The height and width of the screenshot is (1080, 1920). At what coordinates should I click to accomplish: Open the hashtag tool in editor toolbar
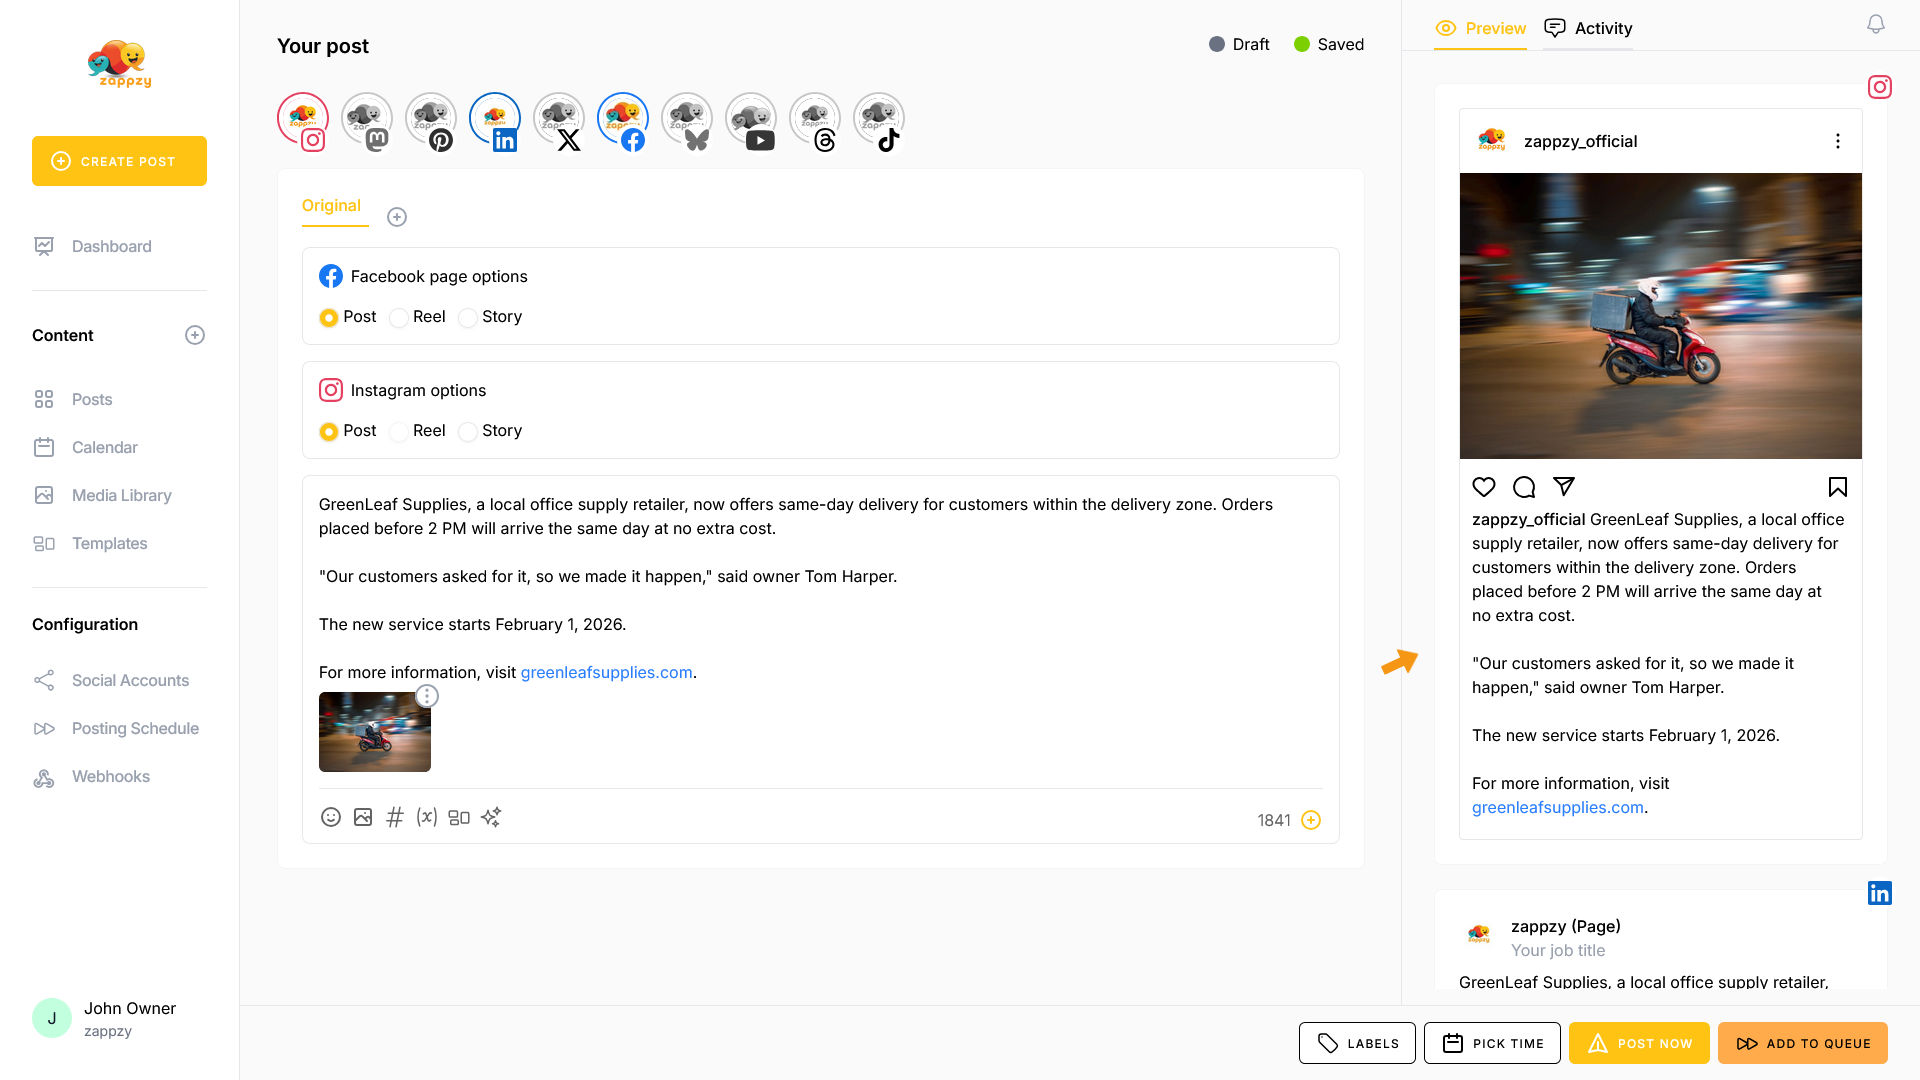coord(395,817)
